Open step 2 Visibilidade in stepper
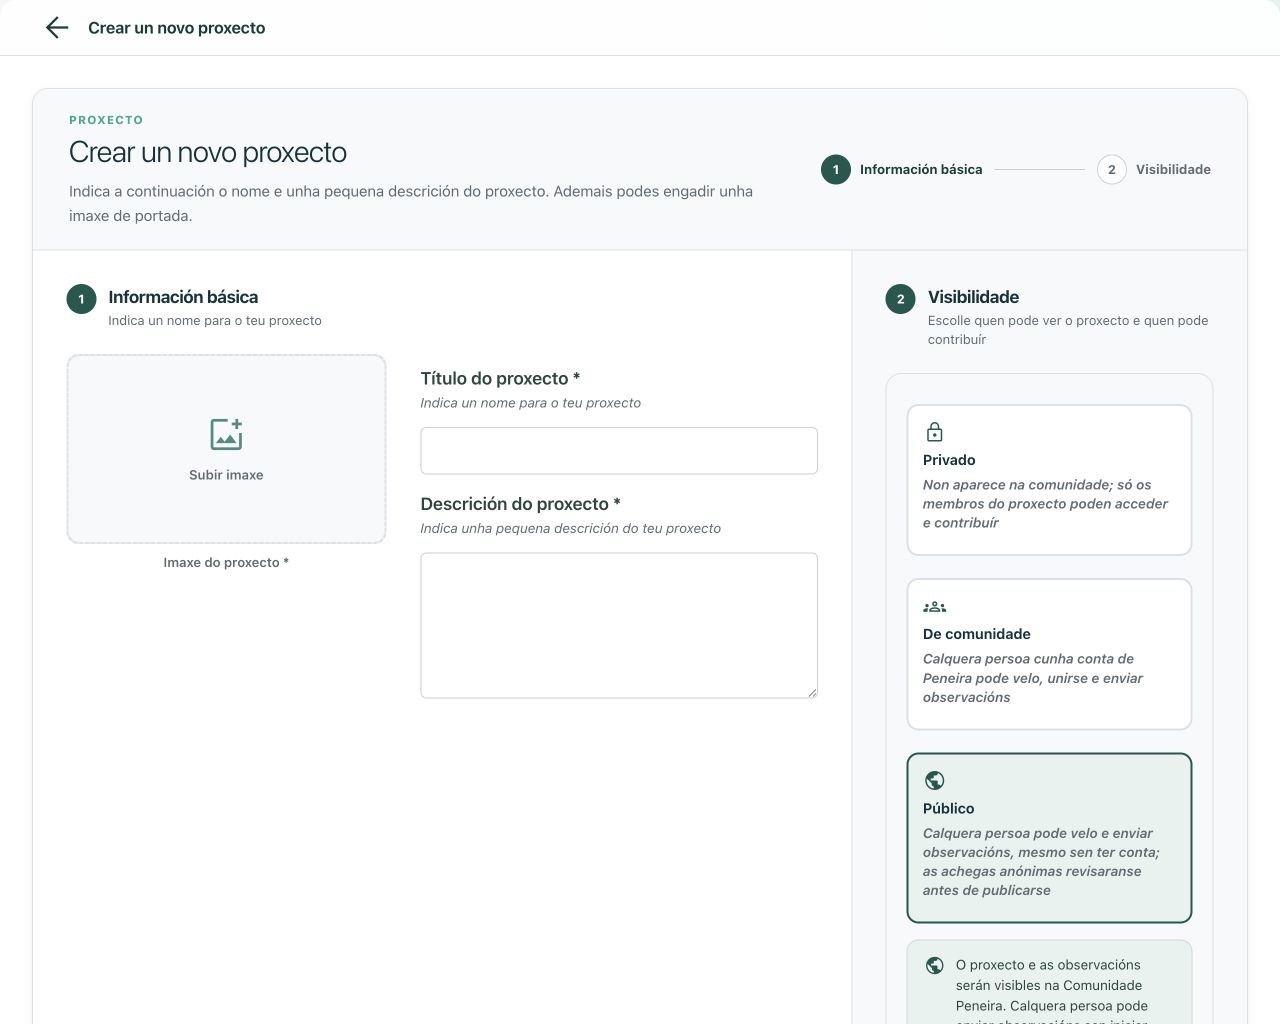 pos(1154,170)
